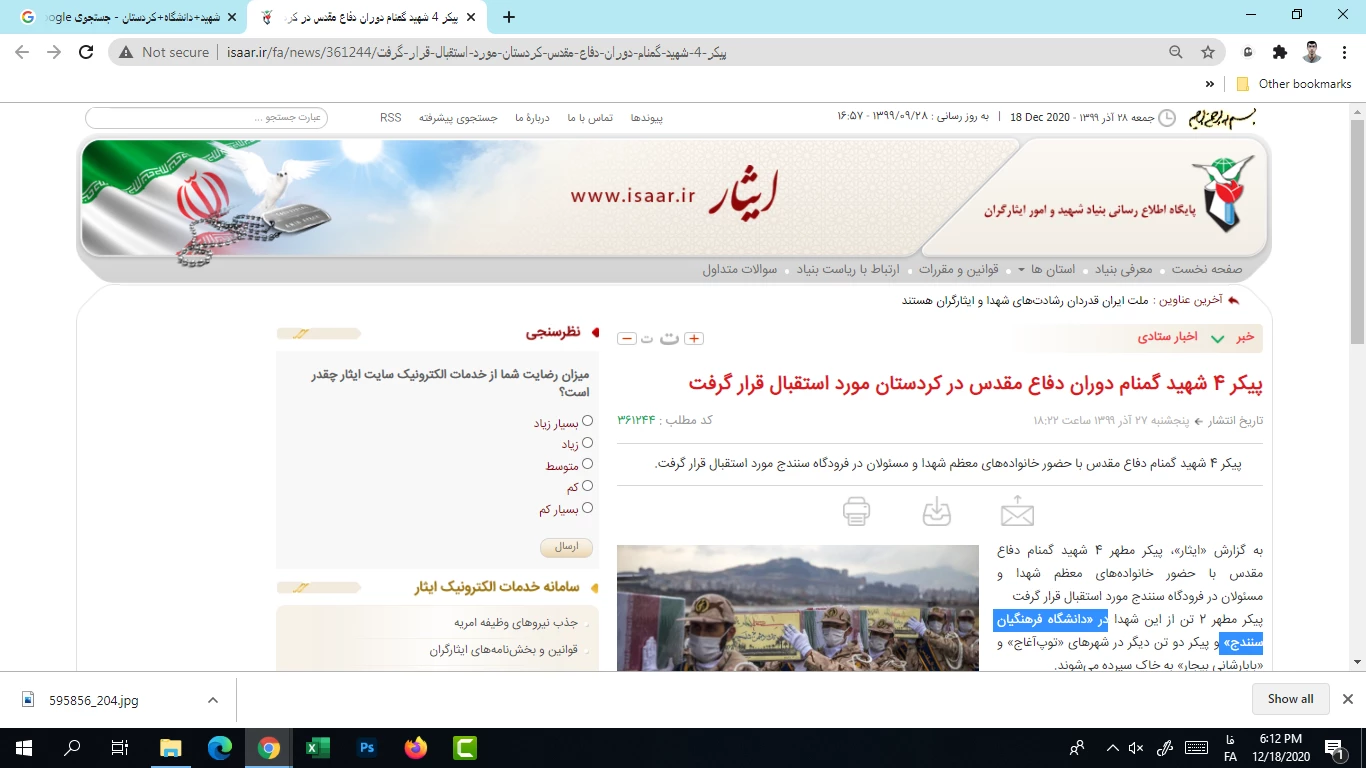This screenshot has height=768, width=1366.
Task: Decrease font size with the minus icon
Action: 627,339
